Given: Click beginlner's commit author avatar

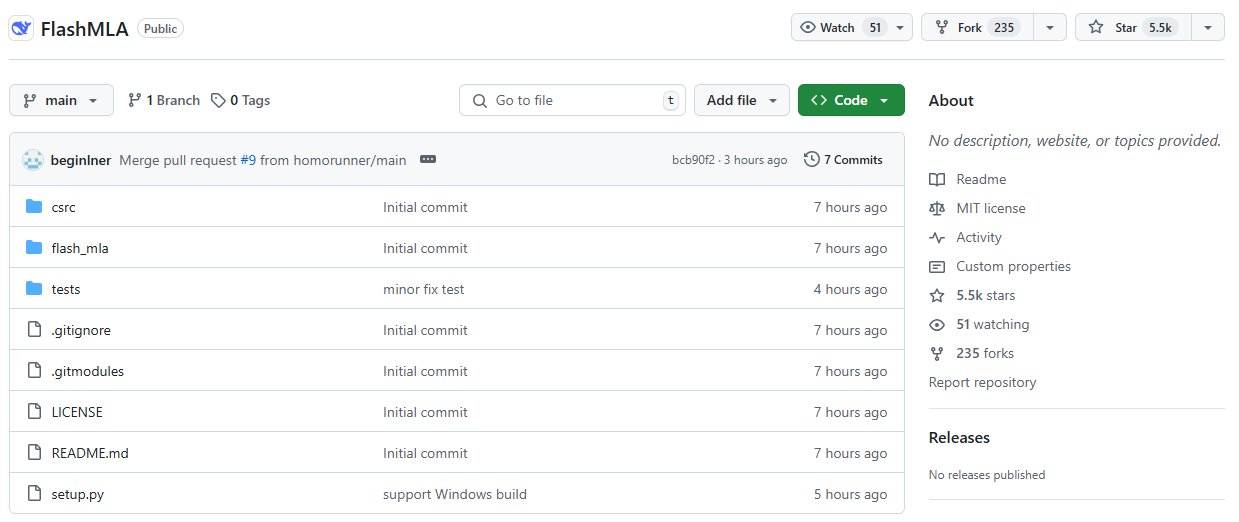Looking at the screenshot, I should click(33, 160).
